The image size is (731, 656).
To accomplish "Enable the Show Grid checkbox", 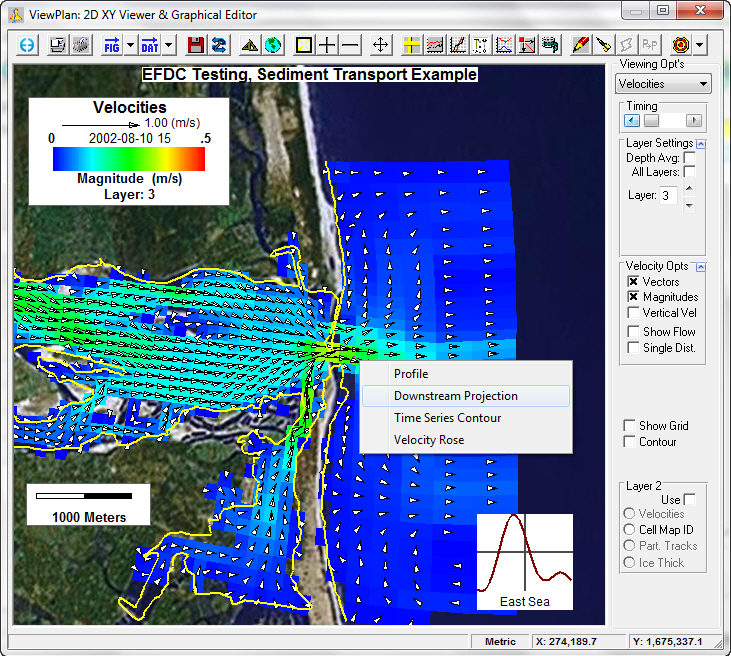I will pos(630,426).
